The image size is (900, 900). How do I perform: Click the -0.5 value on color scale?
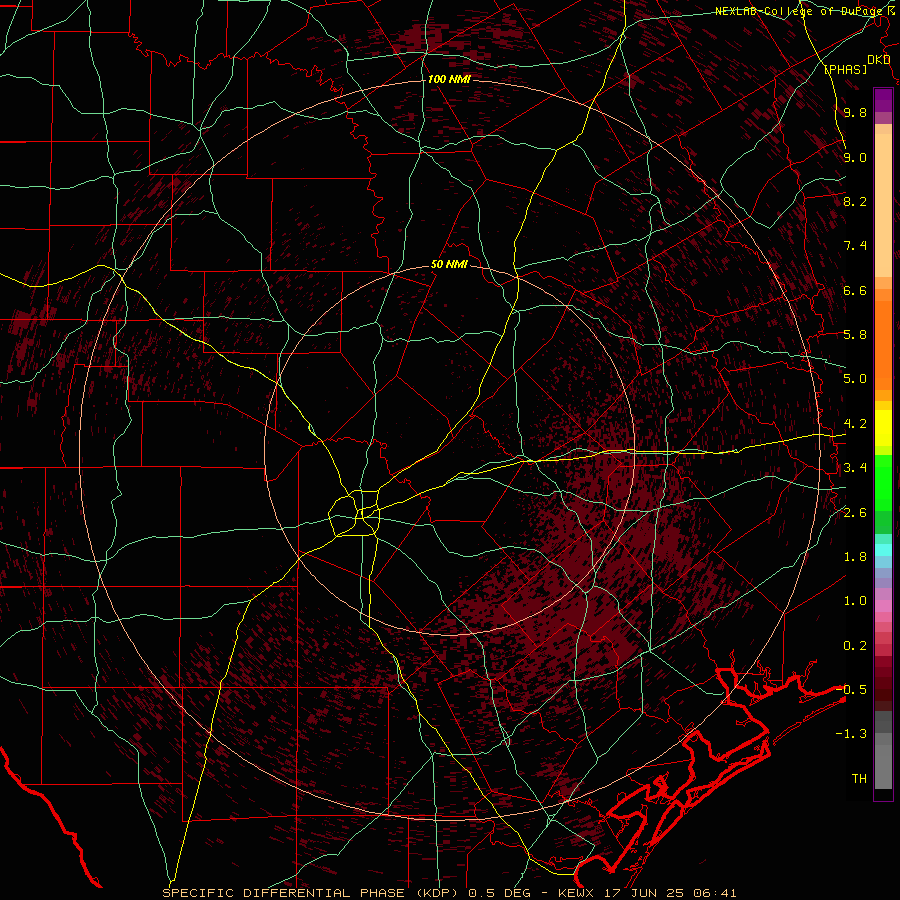tap(852, 690)
